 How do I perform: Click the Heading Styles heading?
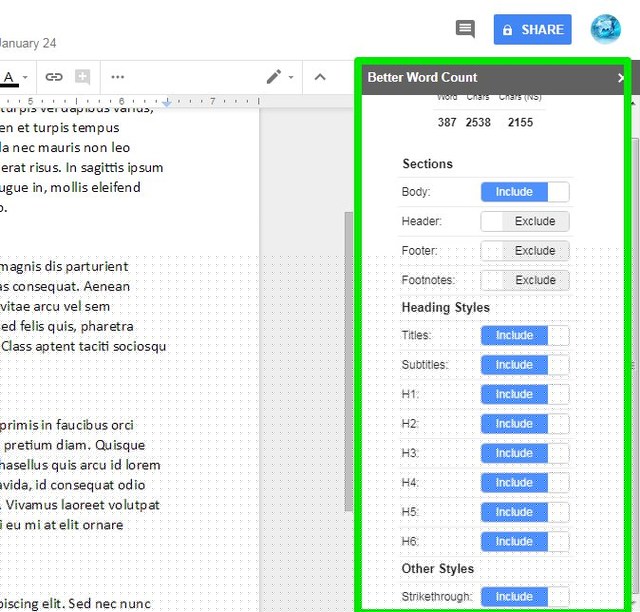(445, 307)
